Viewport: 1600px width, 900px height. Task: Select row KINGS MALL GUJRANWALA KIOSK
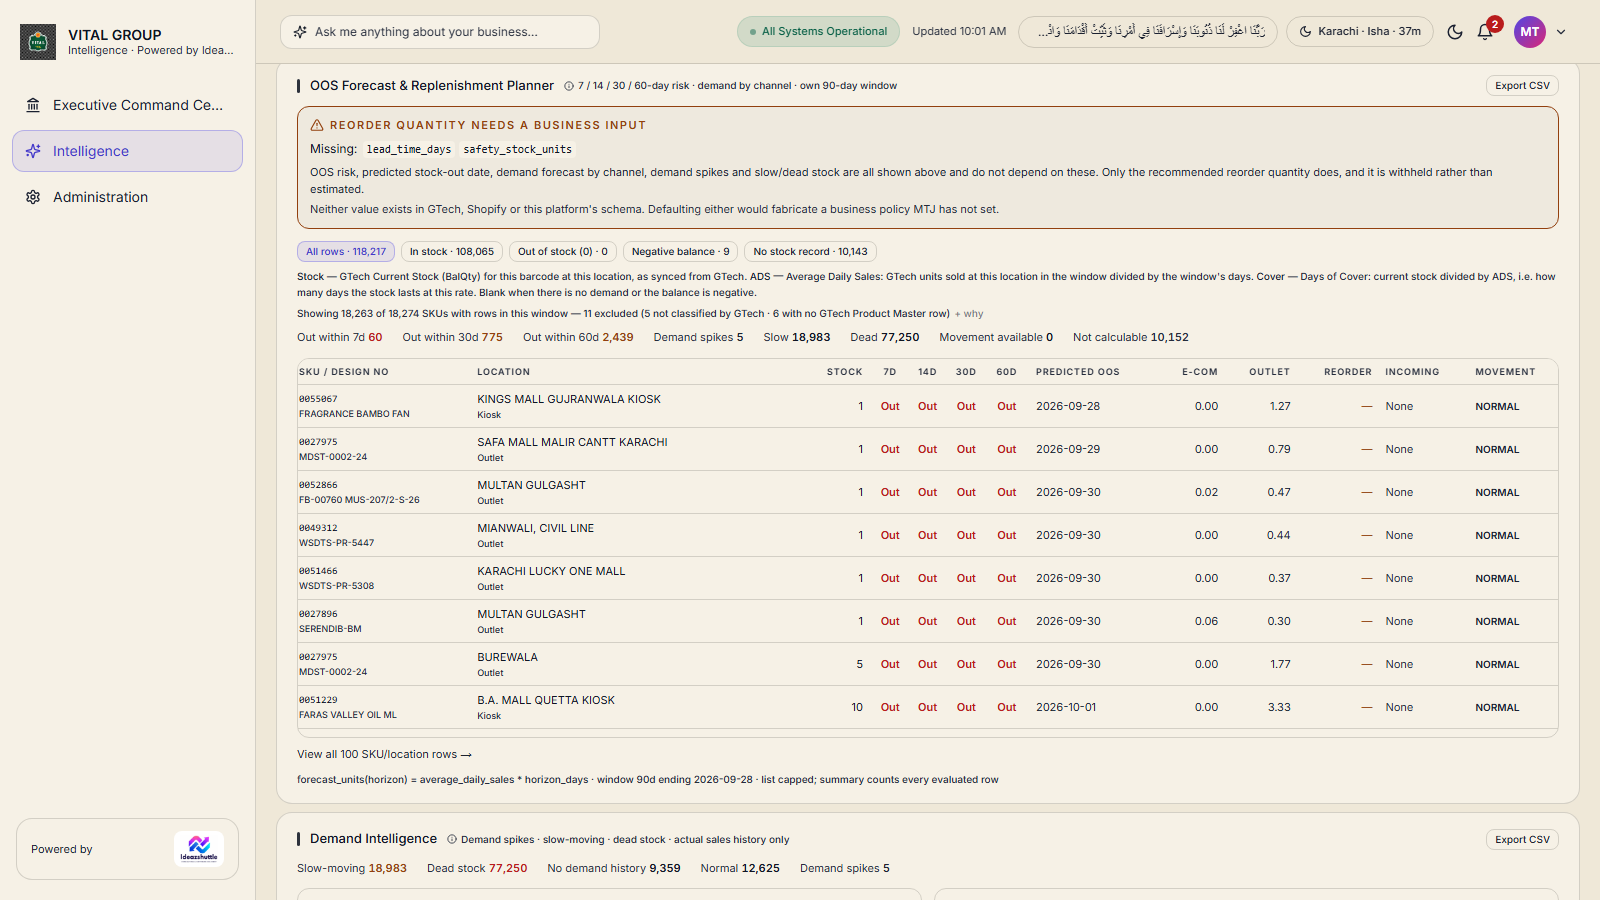pos(927,406)
